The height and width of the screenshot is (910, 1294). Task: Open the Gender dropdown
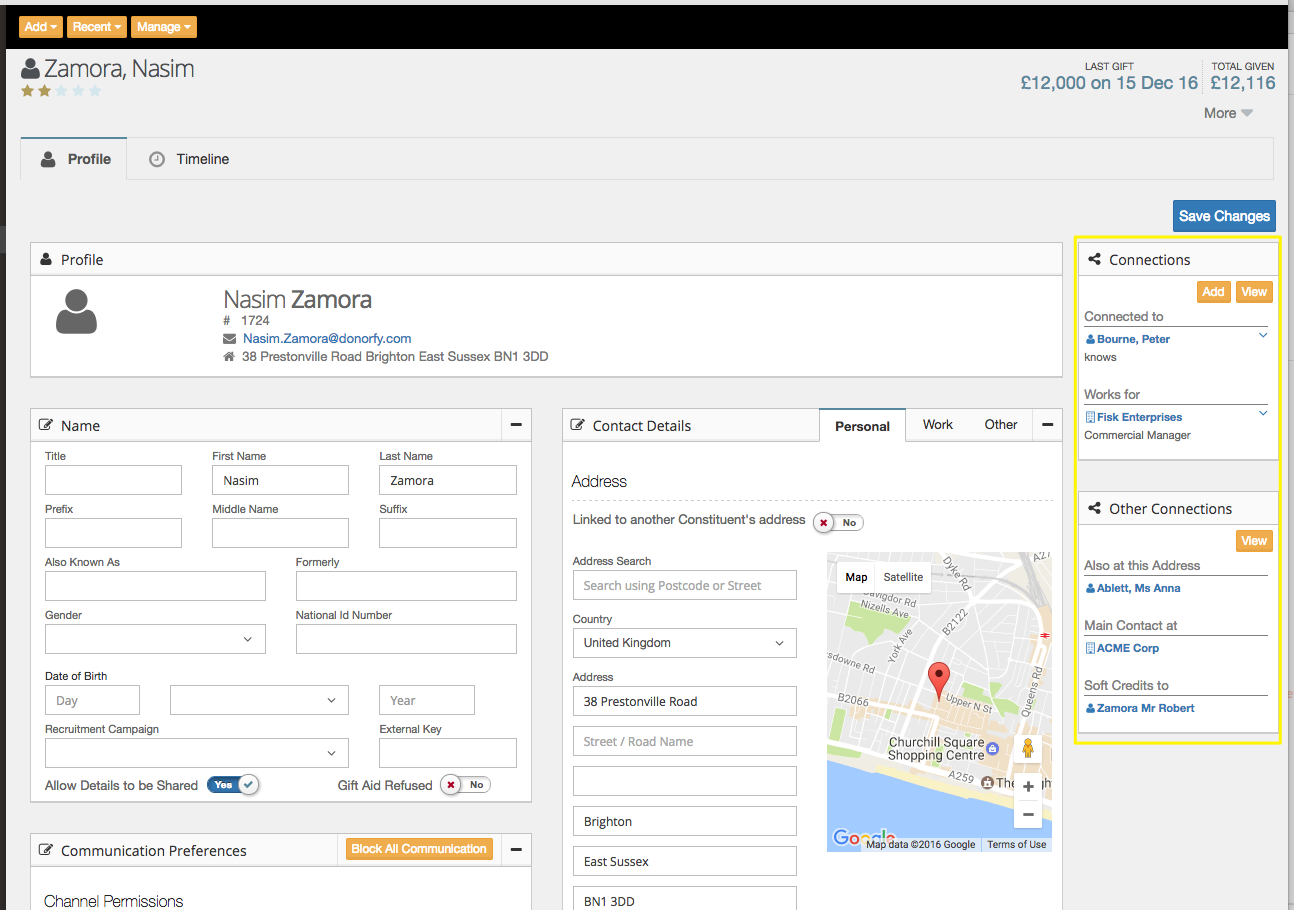coord(155,639)
